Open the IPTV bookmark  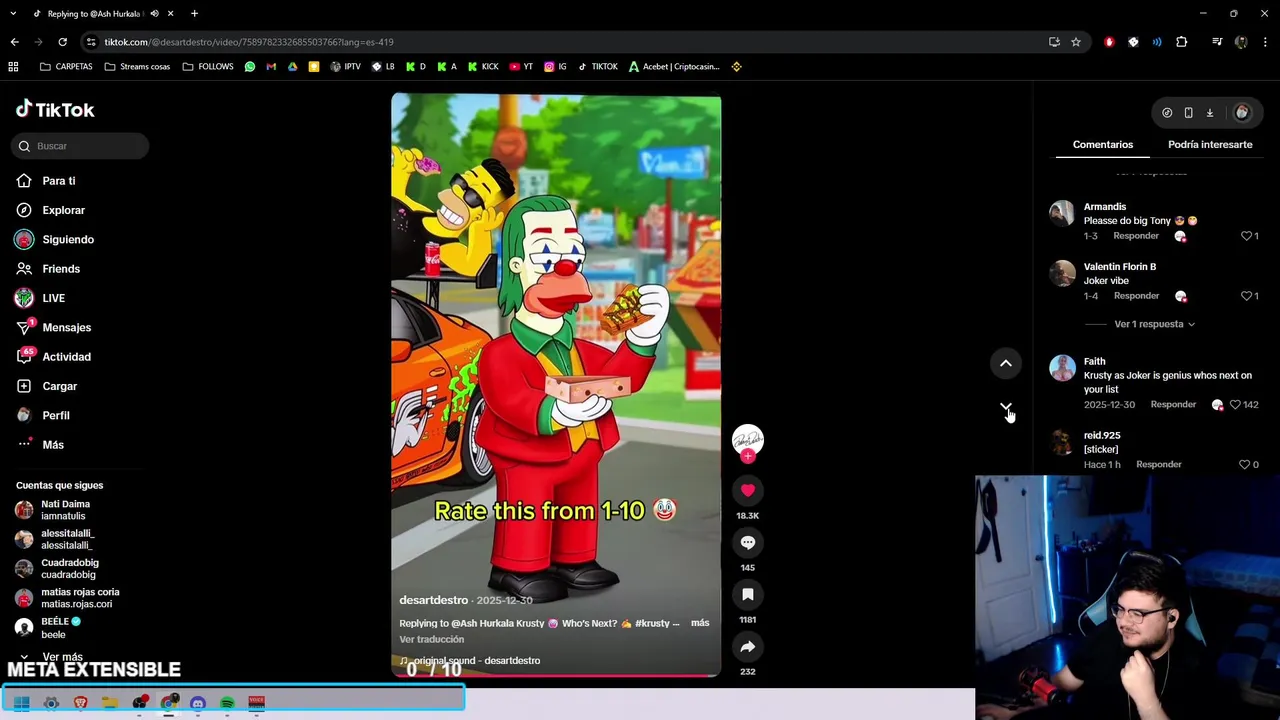(x=344, y=67)
